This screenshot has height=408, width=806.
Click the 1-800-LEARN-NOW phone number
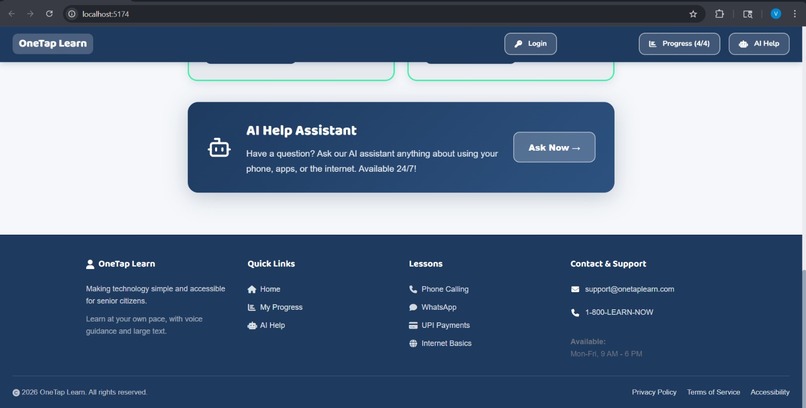[619, 312]
